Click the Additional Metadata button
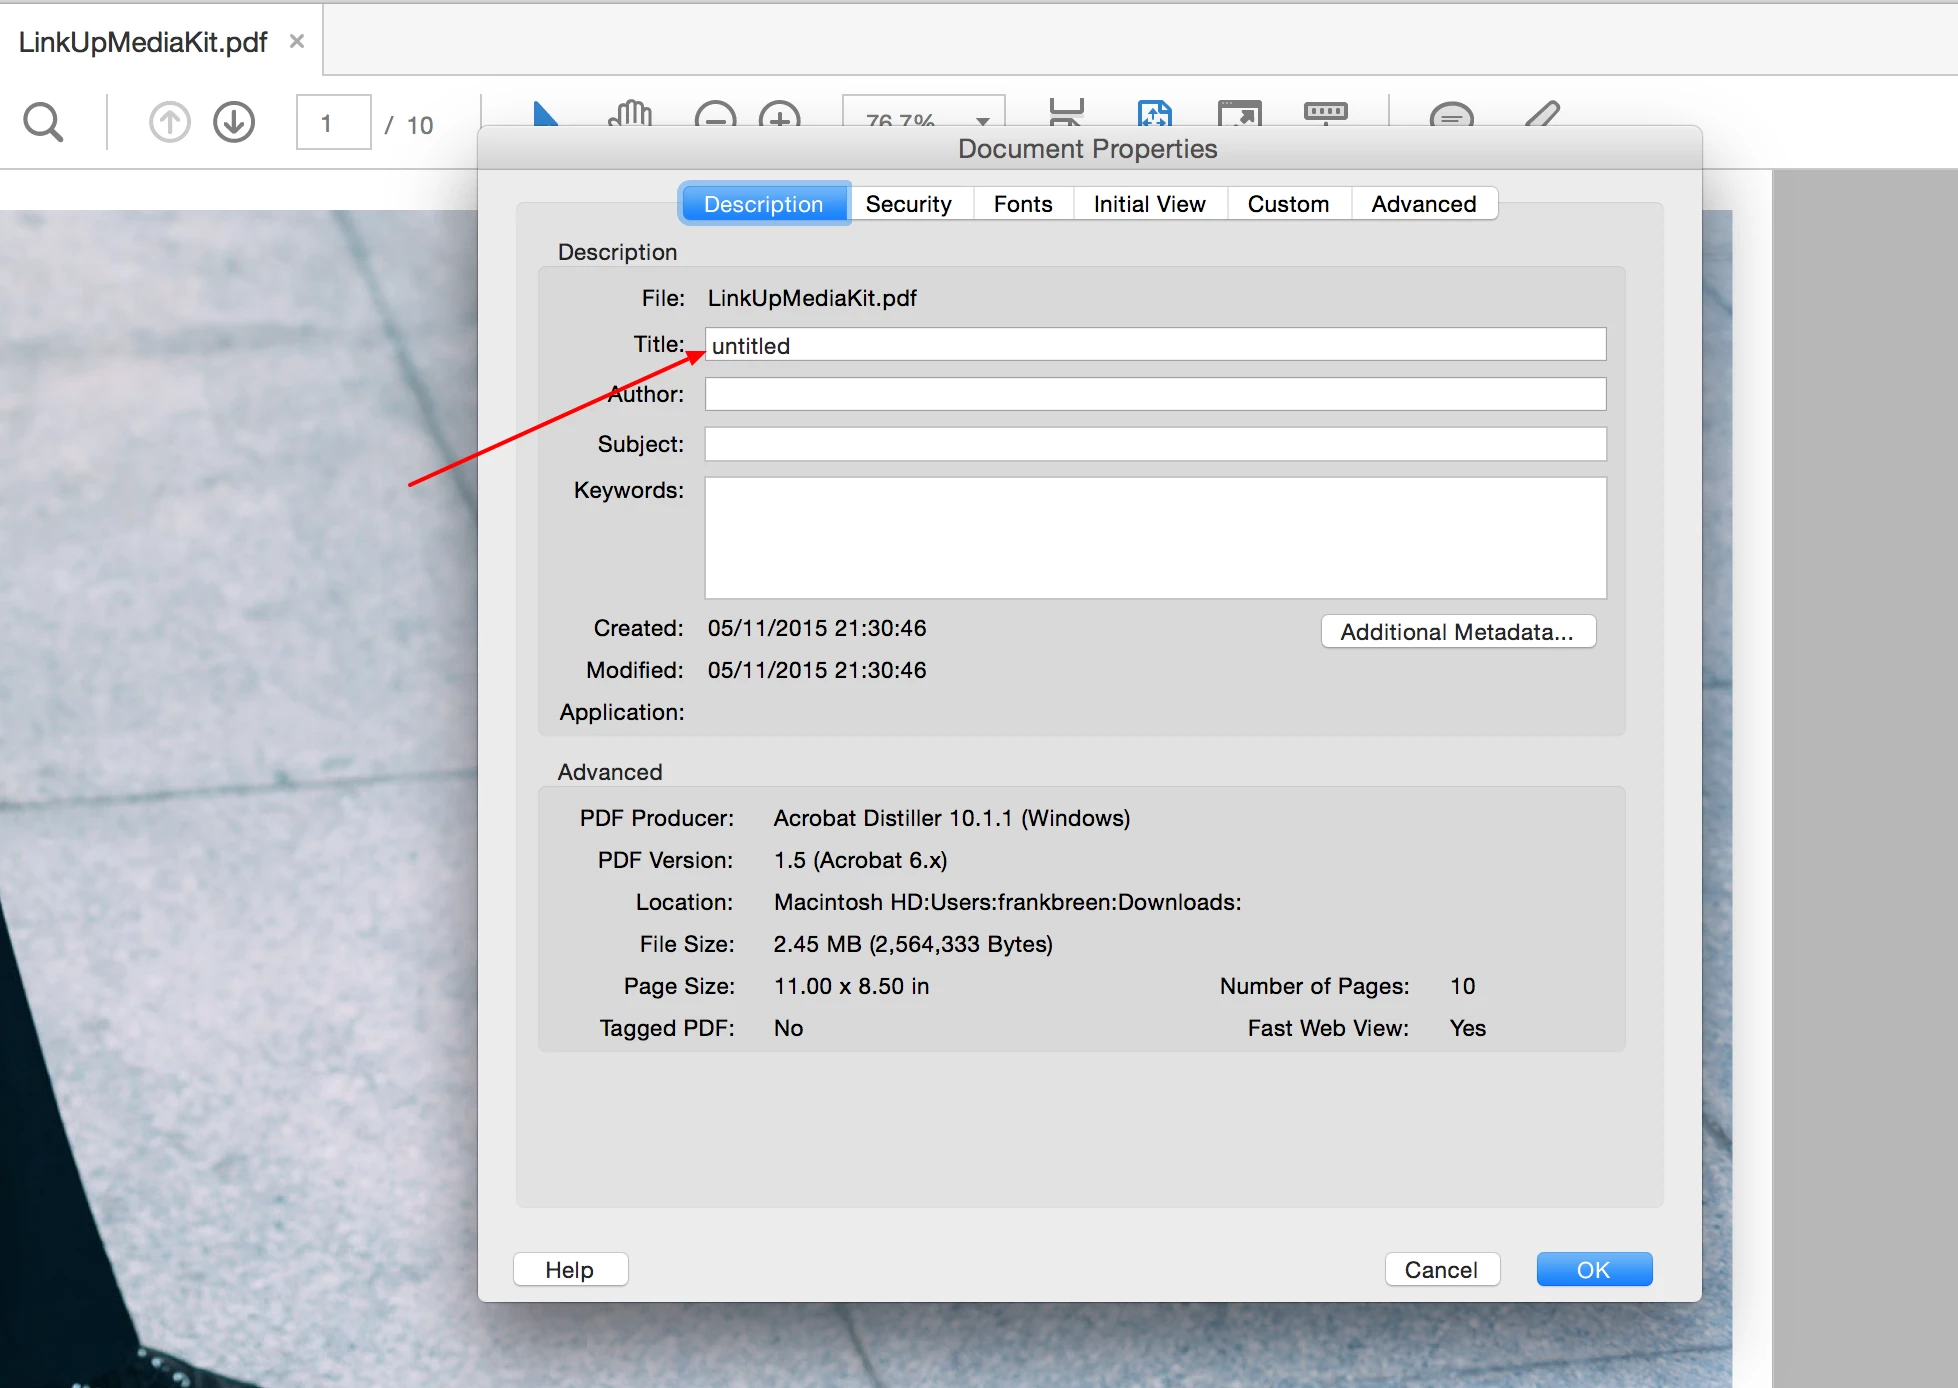The image size is (1958, 1388). coord(1457,632)
